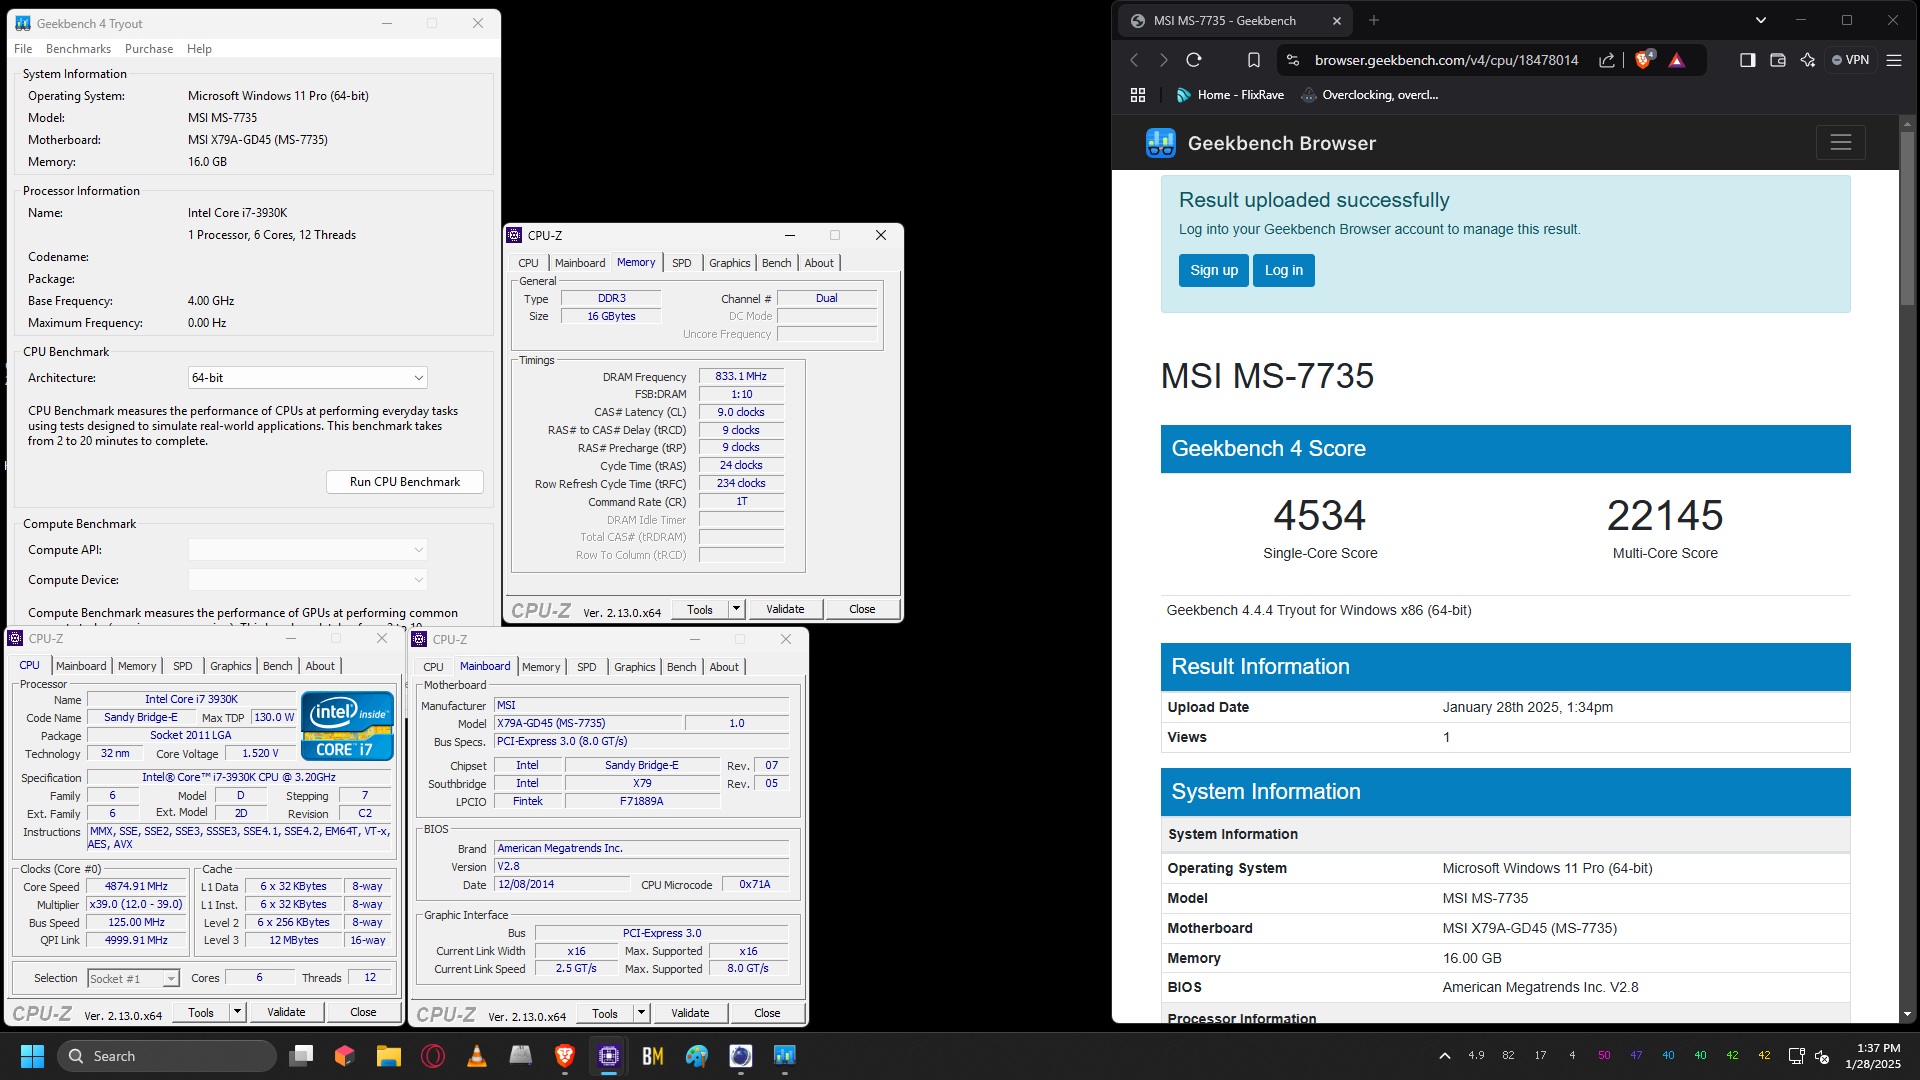Click Close button in bottom-left CPU-Z window
Viewport: 1920px width, 1080px height.
pyautogui.click(x=363, y=1012)
